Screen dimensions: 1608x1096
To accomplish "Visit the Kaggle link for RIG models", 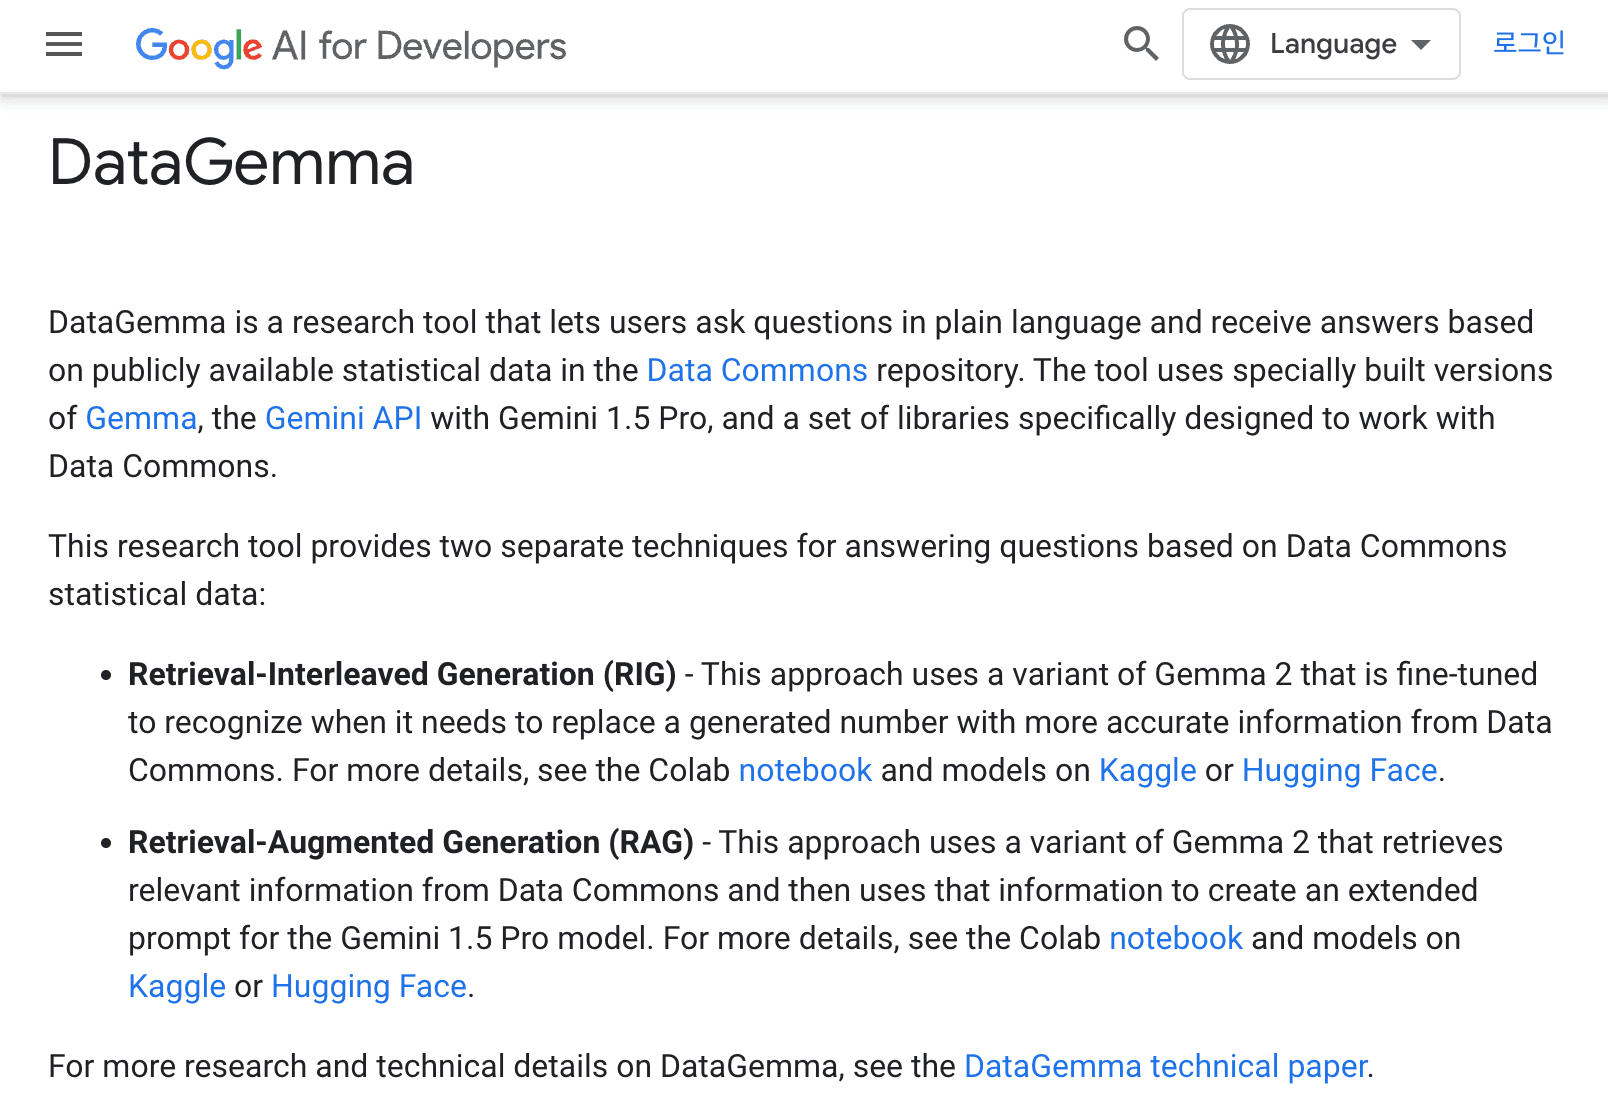I will coord(1147,770).
